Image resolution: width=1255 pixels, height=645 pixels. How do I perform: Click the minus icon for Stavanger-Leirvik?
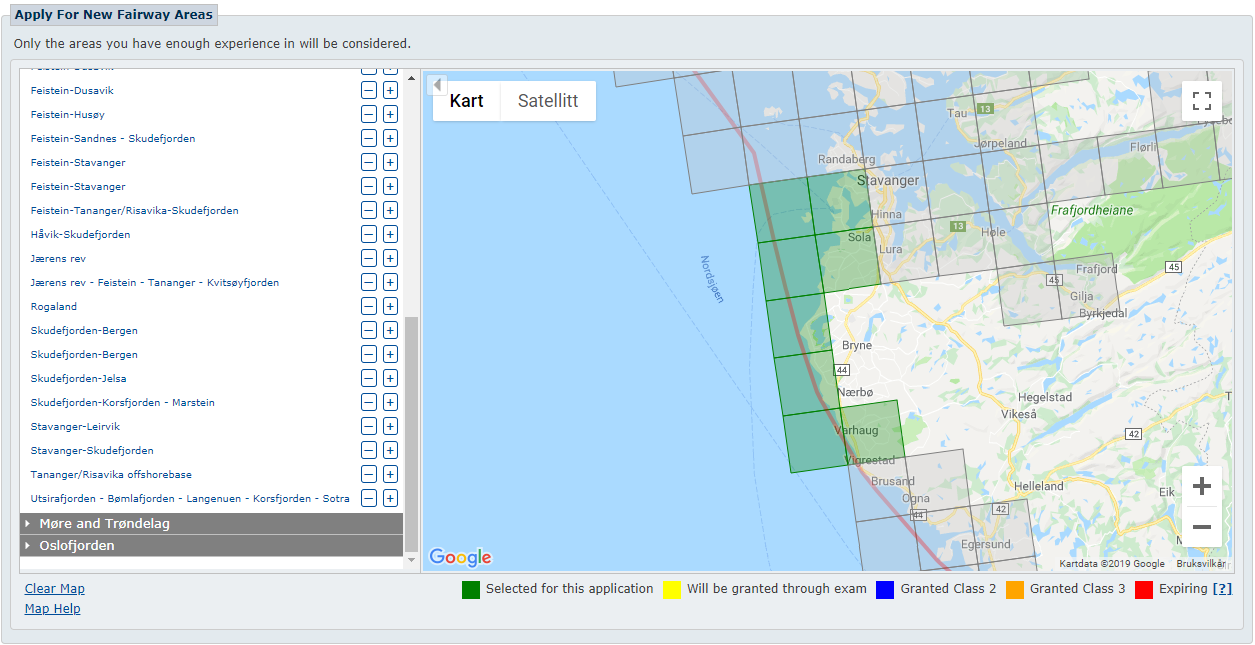click(x=369, y=426)
